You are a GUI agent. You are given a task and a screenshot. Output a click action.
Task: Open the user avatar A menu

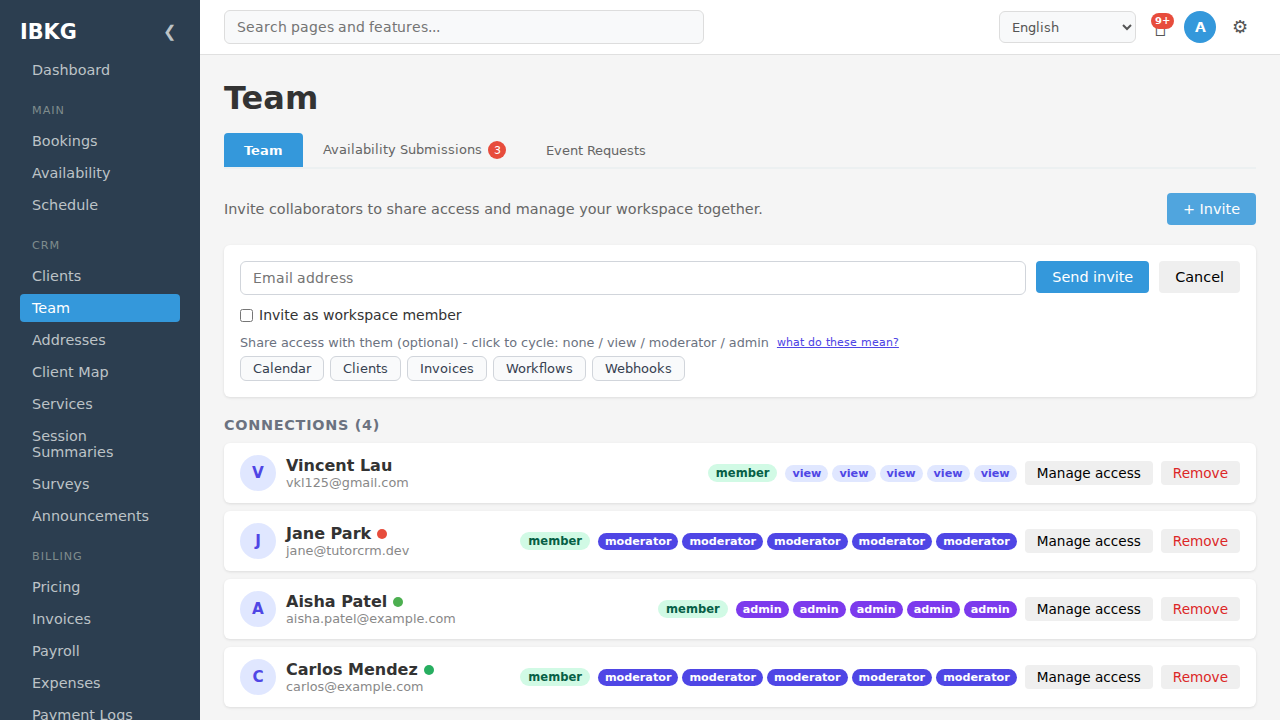tap(1200, 27)
